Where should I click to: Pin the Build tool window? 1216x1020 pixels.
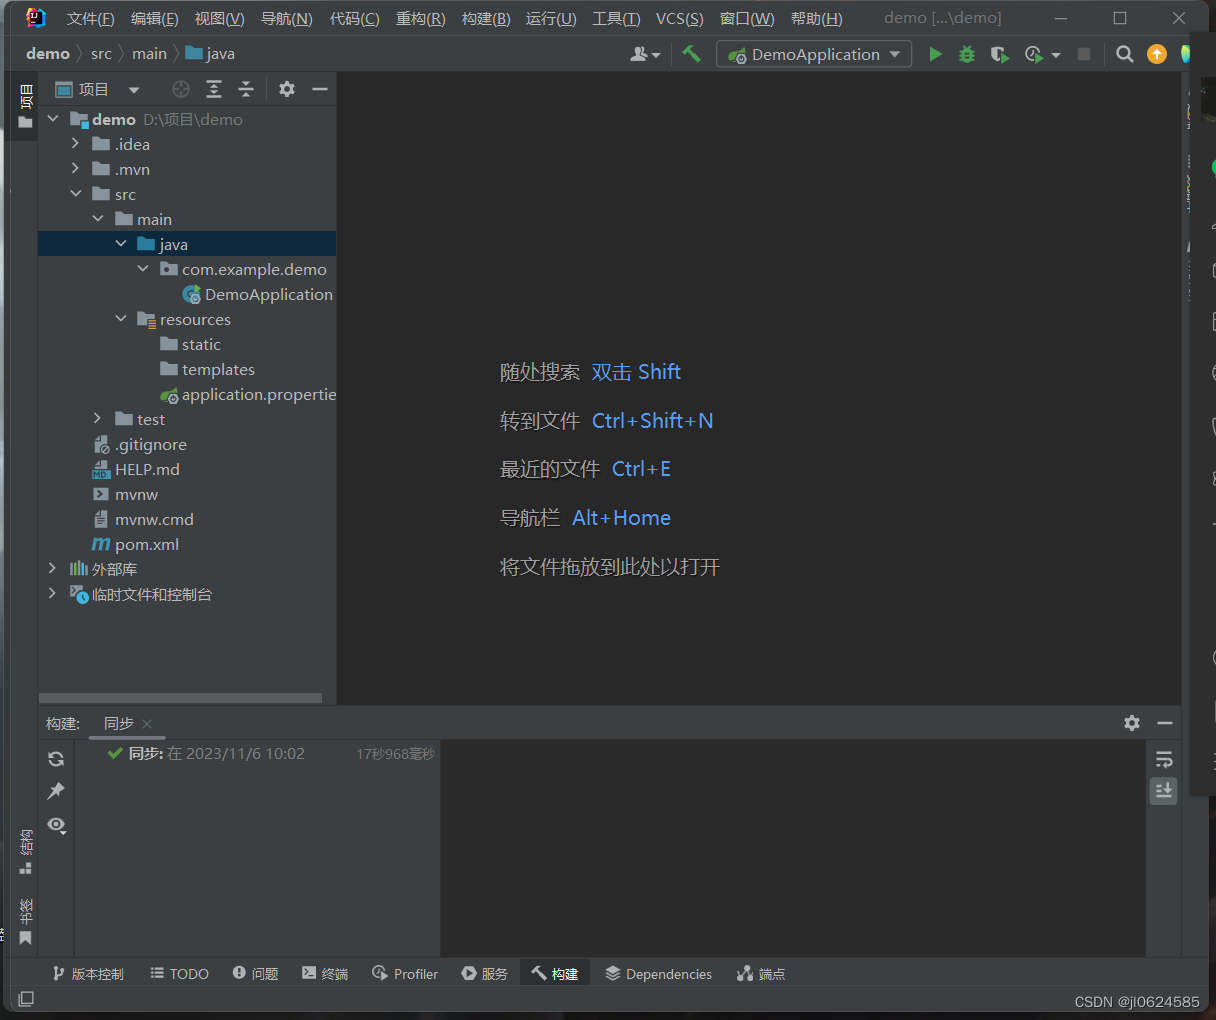point(56,791)
